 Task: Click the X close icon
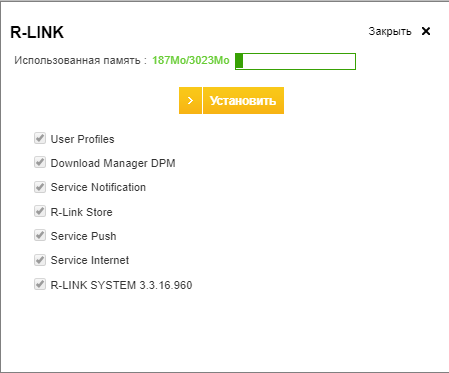(x=426, y=31)
